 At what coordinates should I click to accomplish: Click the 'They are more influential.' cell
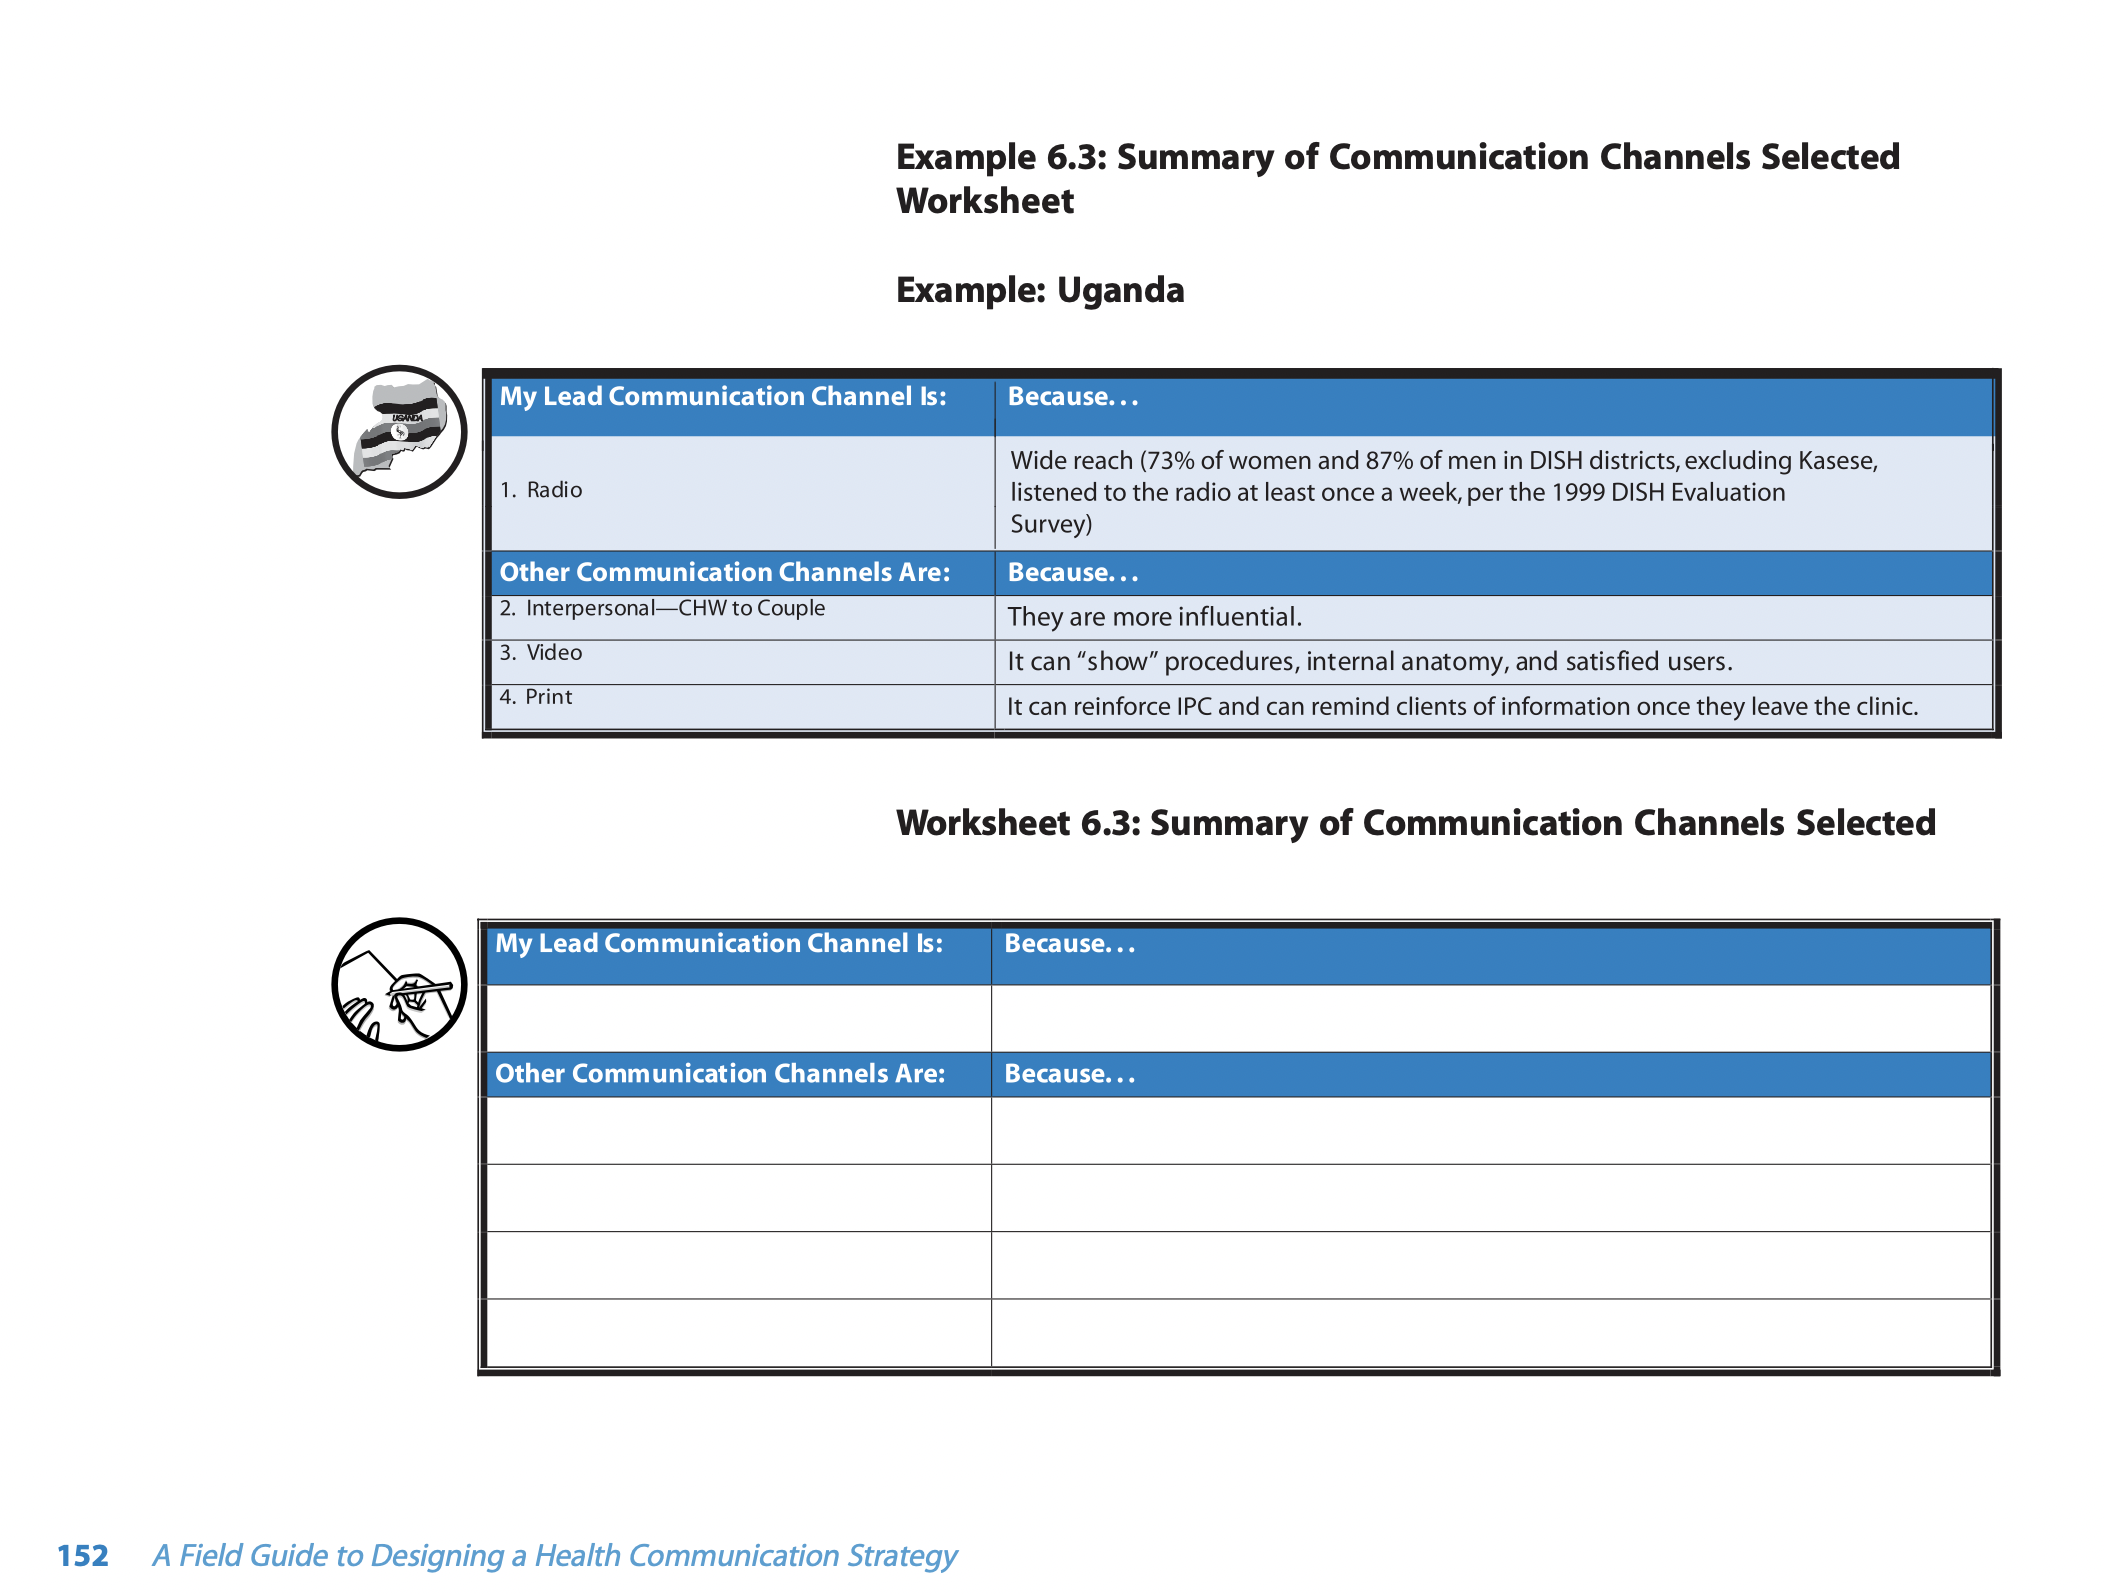click(1494, 617)
